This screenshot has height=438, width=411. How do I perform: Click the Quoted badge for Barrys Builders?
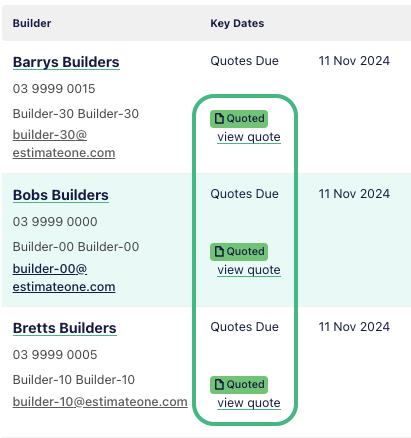coord(239,119)
